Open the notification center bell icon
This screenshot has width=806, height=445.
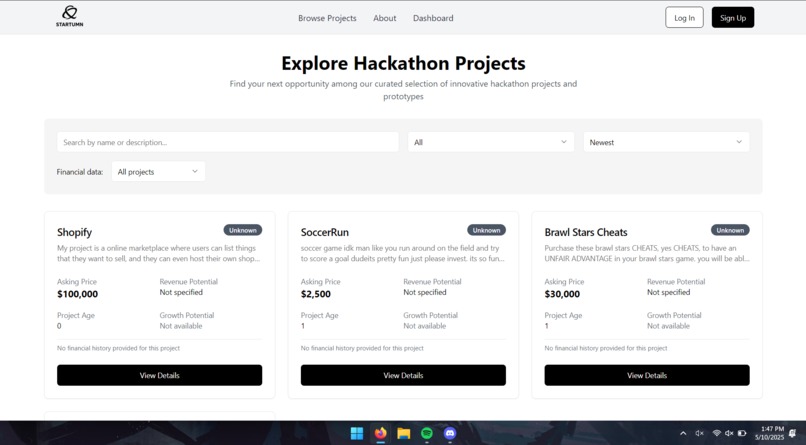(x=792, y=433)
